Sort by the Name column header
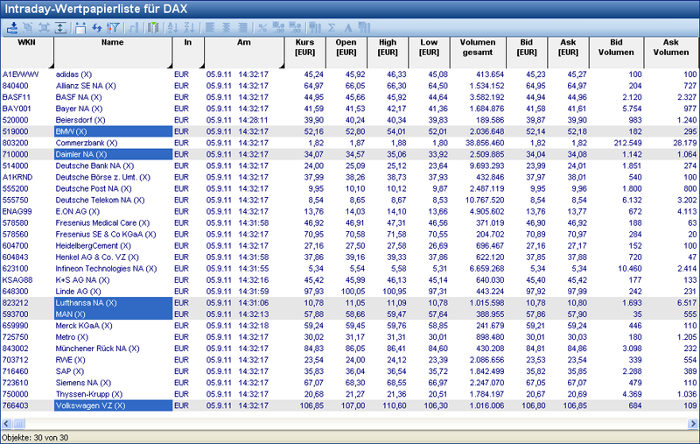Screen dimensions: 700x444 (112, 43)
